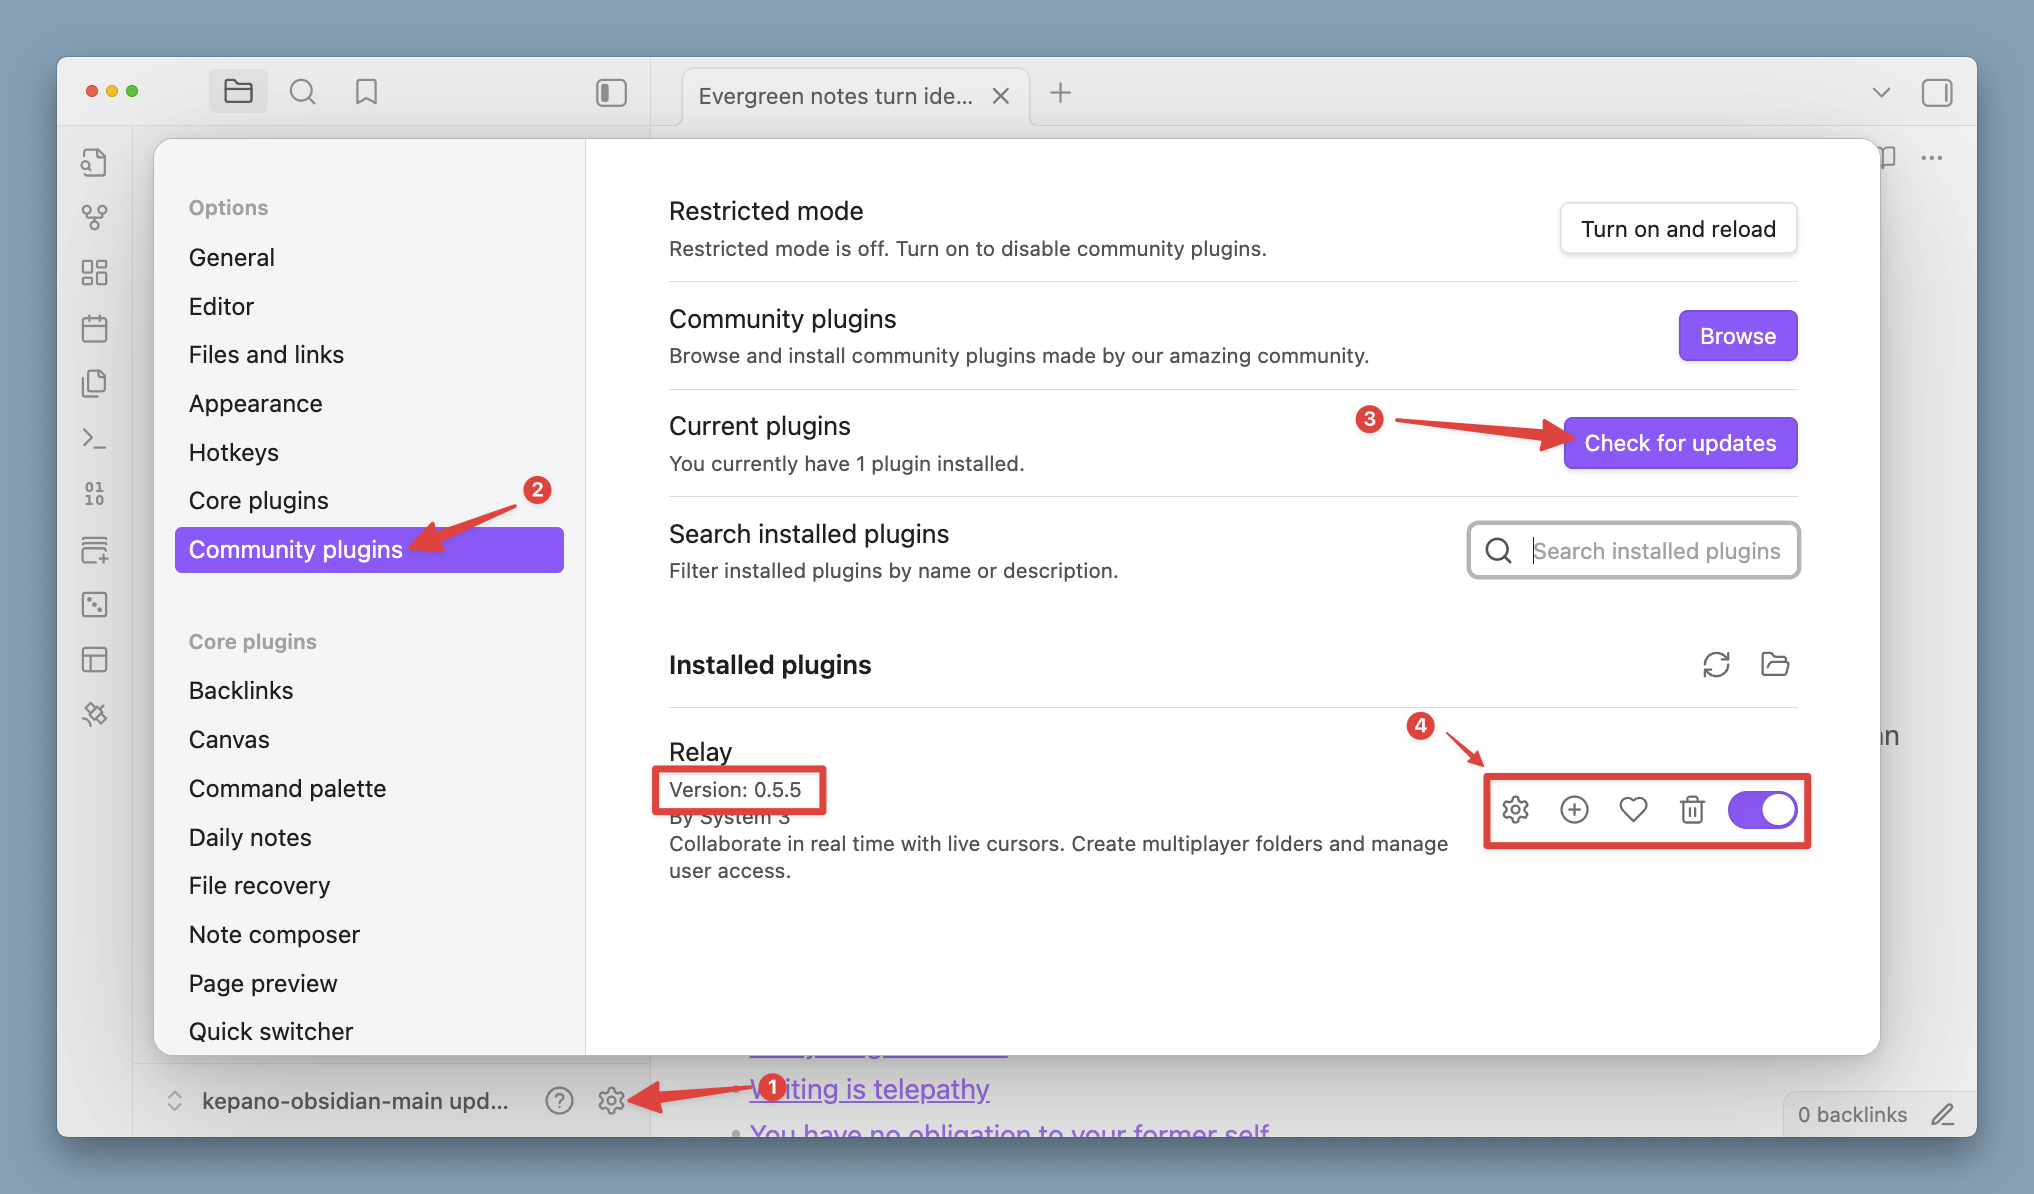This screenshot has width=2034, height=1194.
Task: Select Core plugins in the settings sidebar
Action: [x=258, y=501]
